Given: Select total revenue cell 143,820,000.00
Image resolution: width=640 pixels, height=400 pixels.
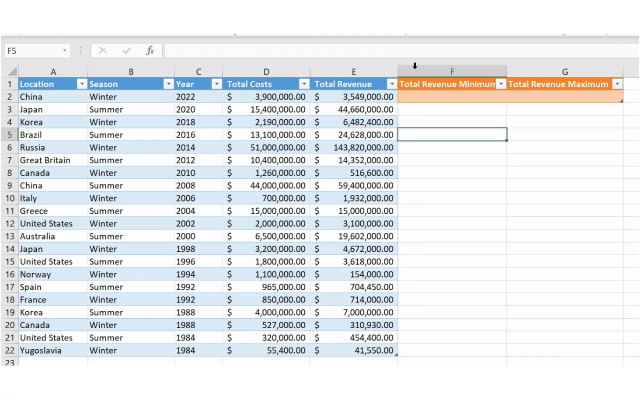Looking at the screenshot, I should 354,147.
